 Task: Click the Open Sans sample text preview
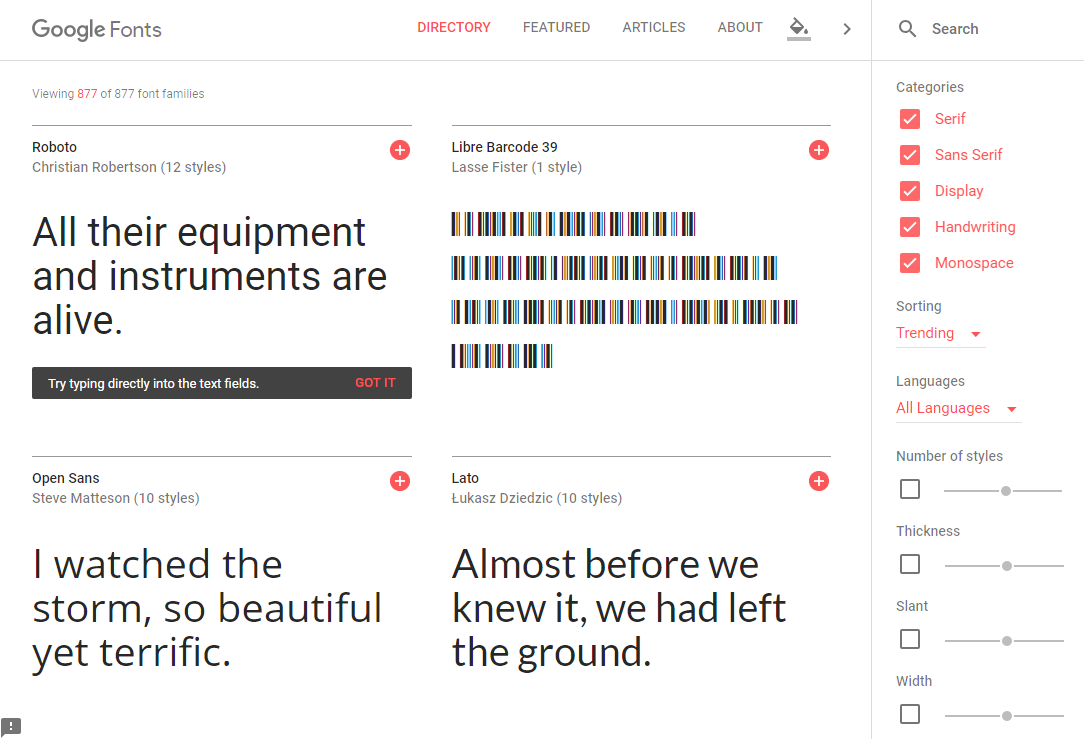207,608
